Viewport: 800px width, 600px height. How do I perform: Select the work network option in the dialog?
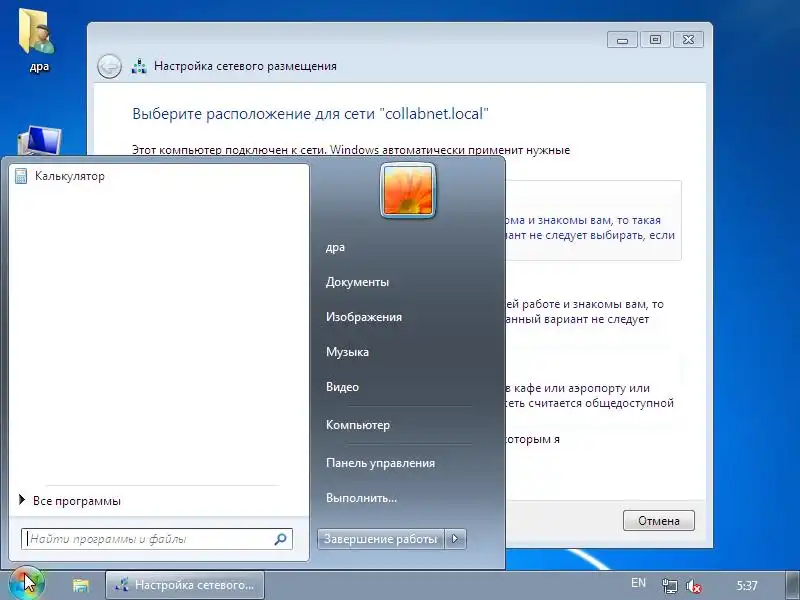point(592,311)
